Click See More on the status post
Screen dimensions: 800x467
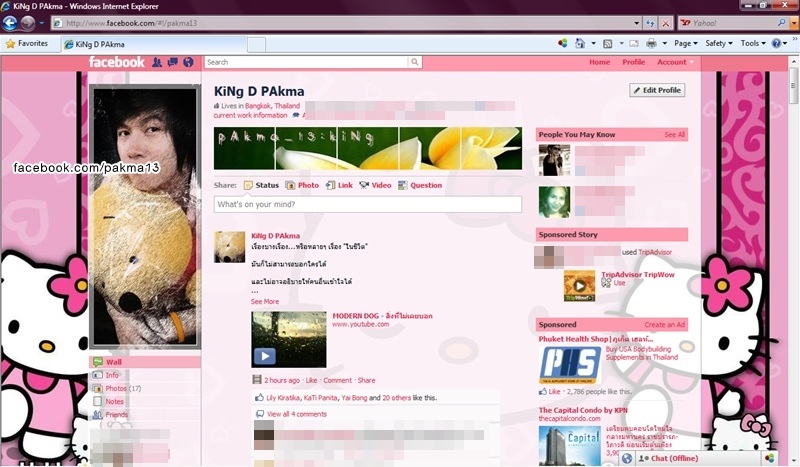click(265, 302)
